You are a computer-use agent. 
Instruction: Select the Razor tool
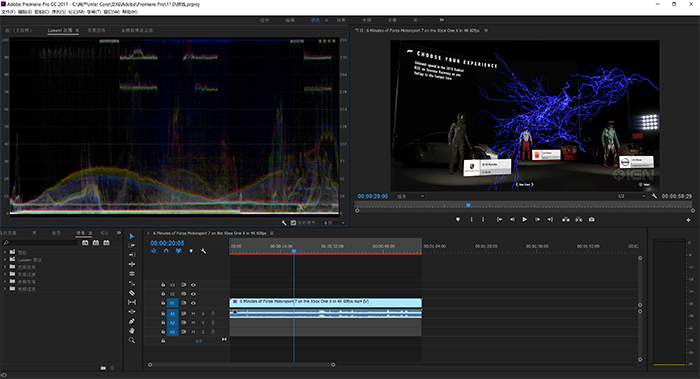132,293
